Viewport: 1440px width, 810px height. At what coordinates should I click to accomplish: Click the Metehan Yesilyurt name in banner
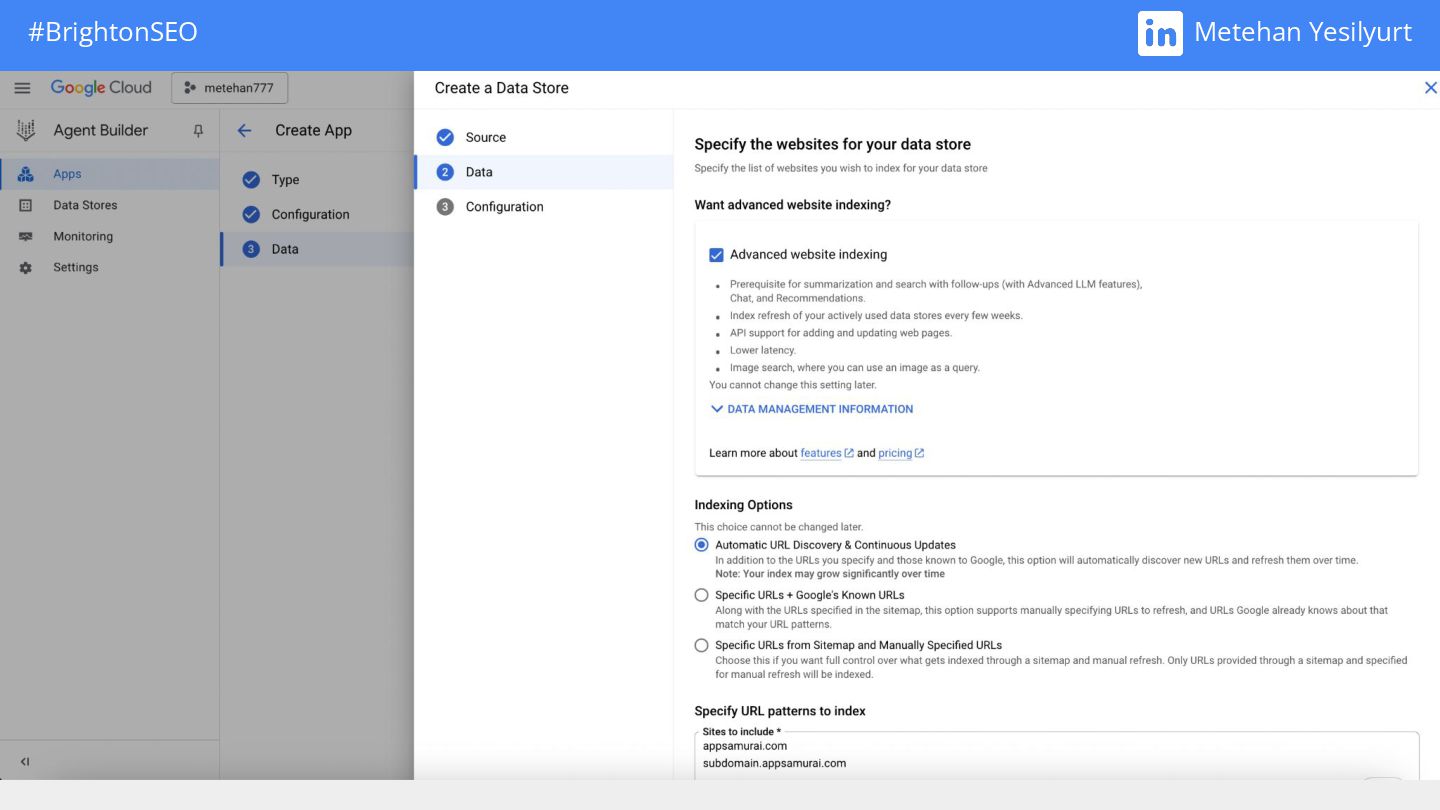[1303, 32]
